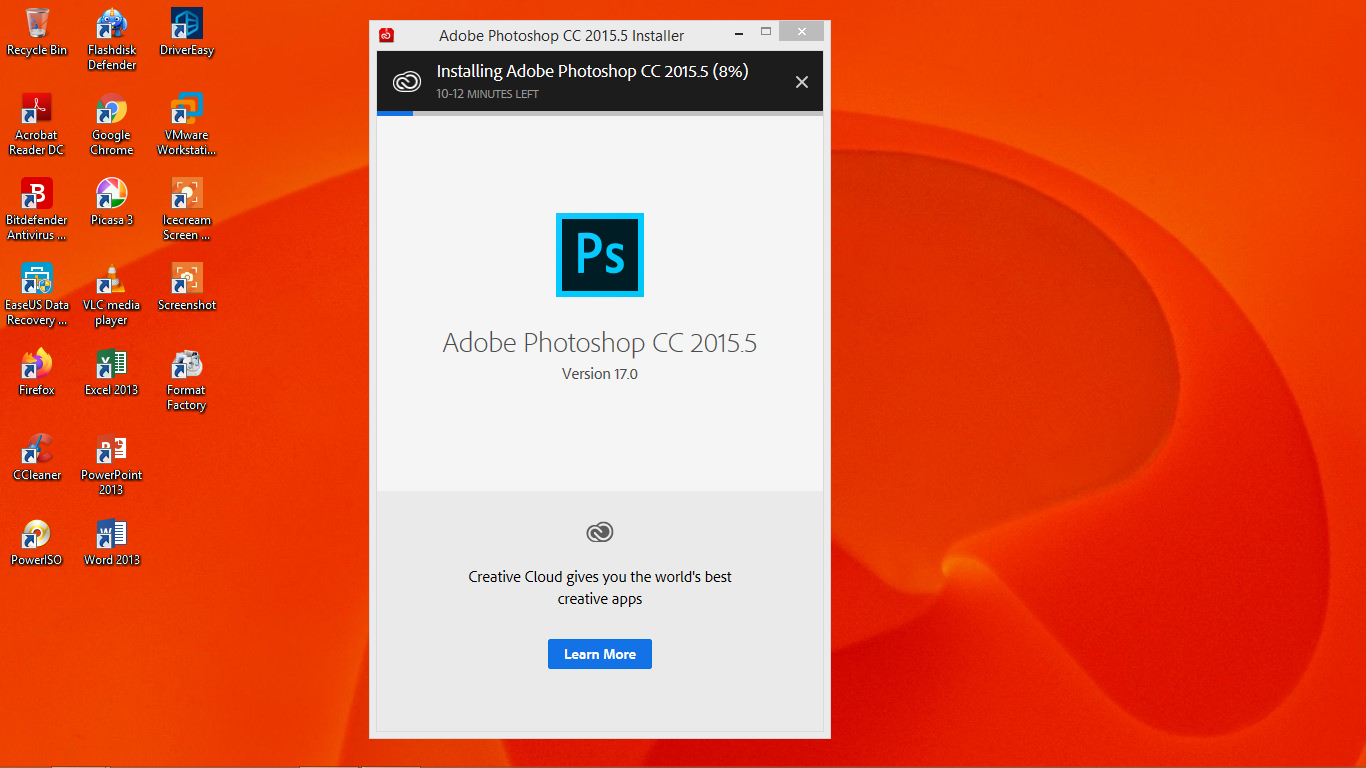The height and width of the screenshot is (768, 1366).
Task: Click the CCleaner desktop icon
Action: point(37,456)
